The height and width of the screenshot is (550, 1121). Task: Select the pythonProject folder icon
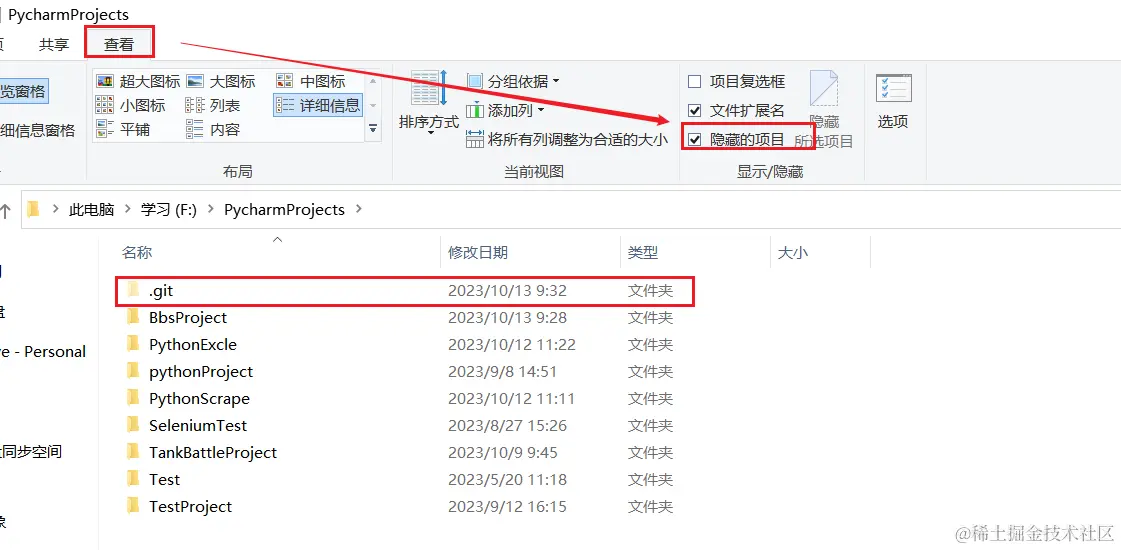tap(133, 371)
